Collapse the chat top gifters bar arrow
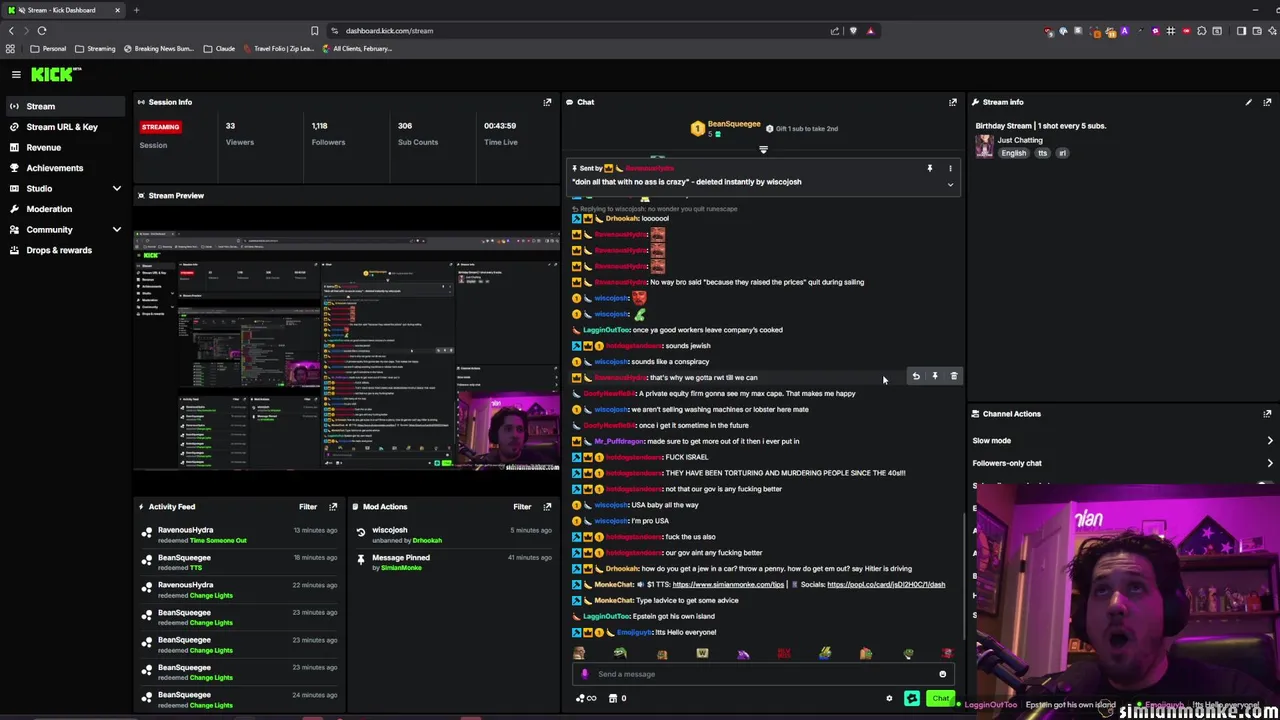Screen dimensions: 1280x720 point(763,150)
